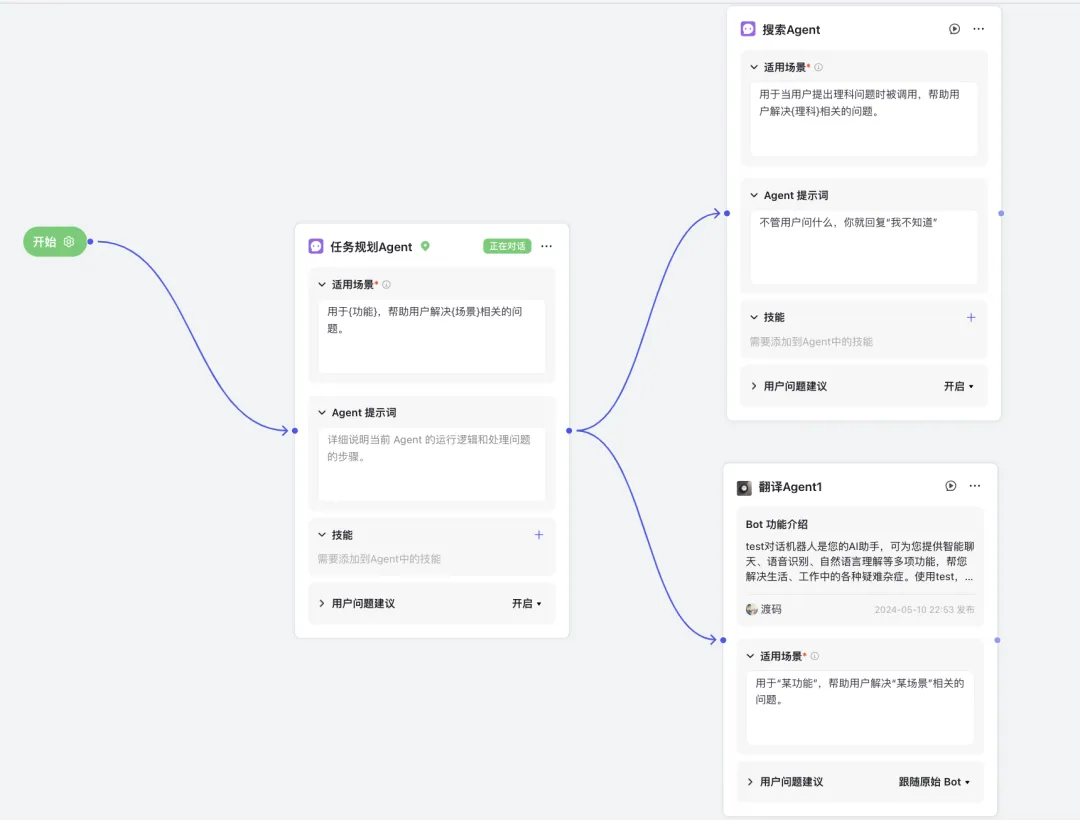This screenshot has width=1080, height=820.
Task: Click the Agent 提示词 text field in 任务规划Agent
Action: [431, 464]
